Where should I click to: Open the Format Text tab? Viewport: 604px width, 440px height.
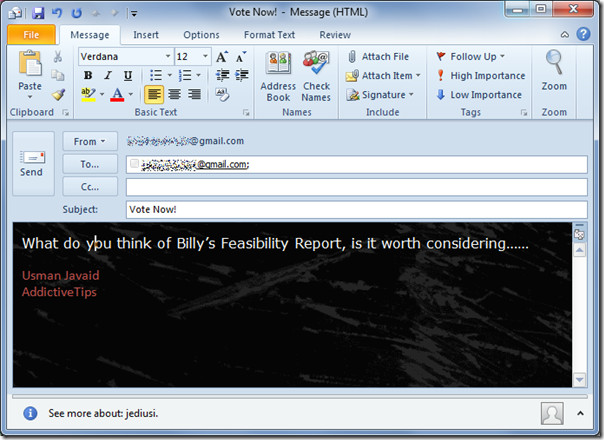(x=269, y=35)
